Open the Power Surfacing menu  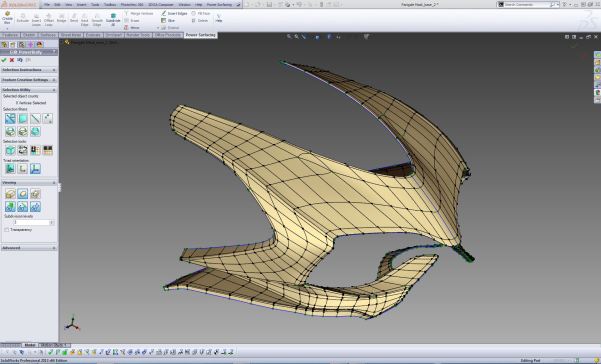click(x=219, y=5)
